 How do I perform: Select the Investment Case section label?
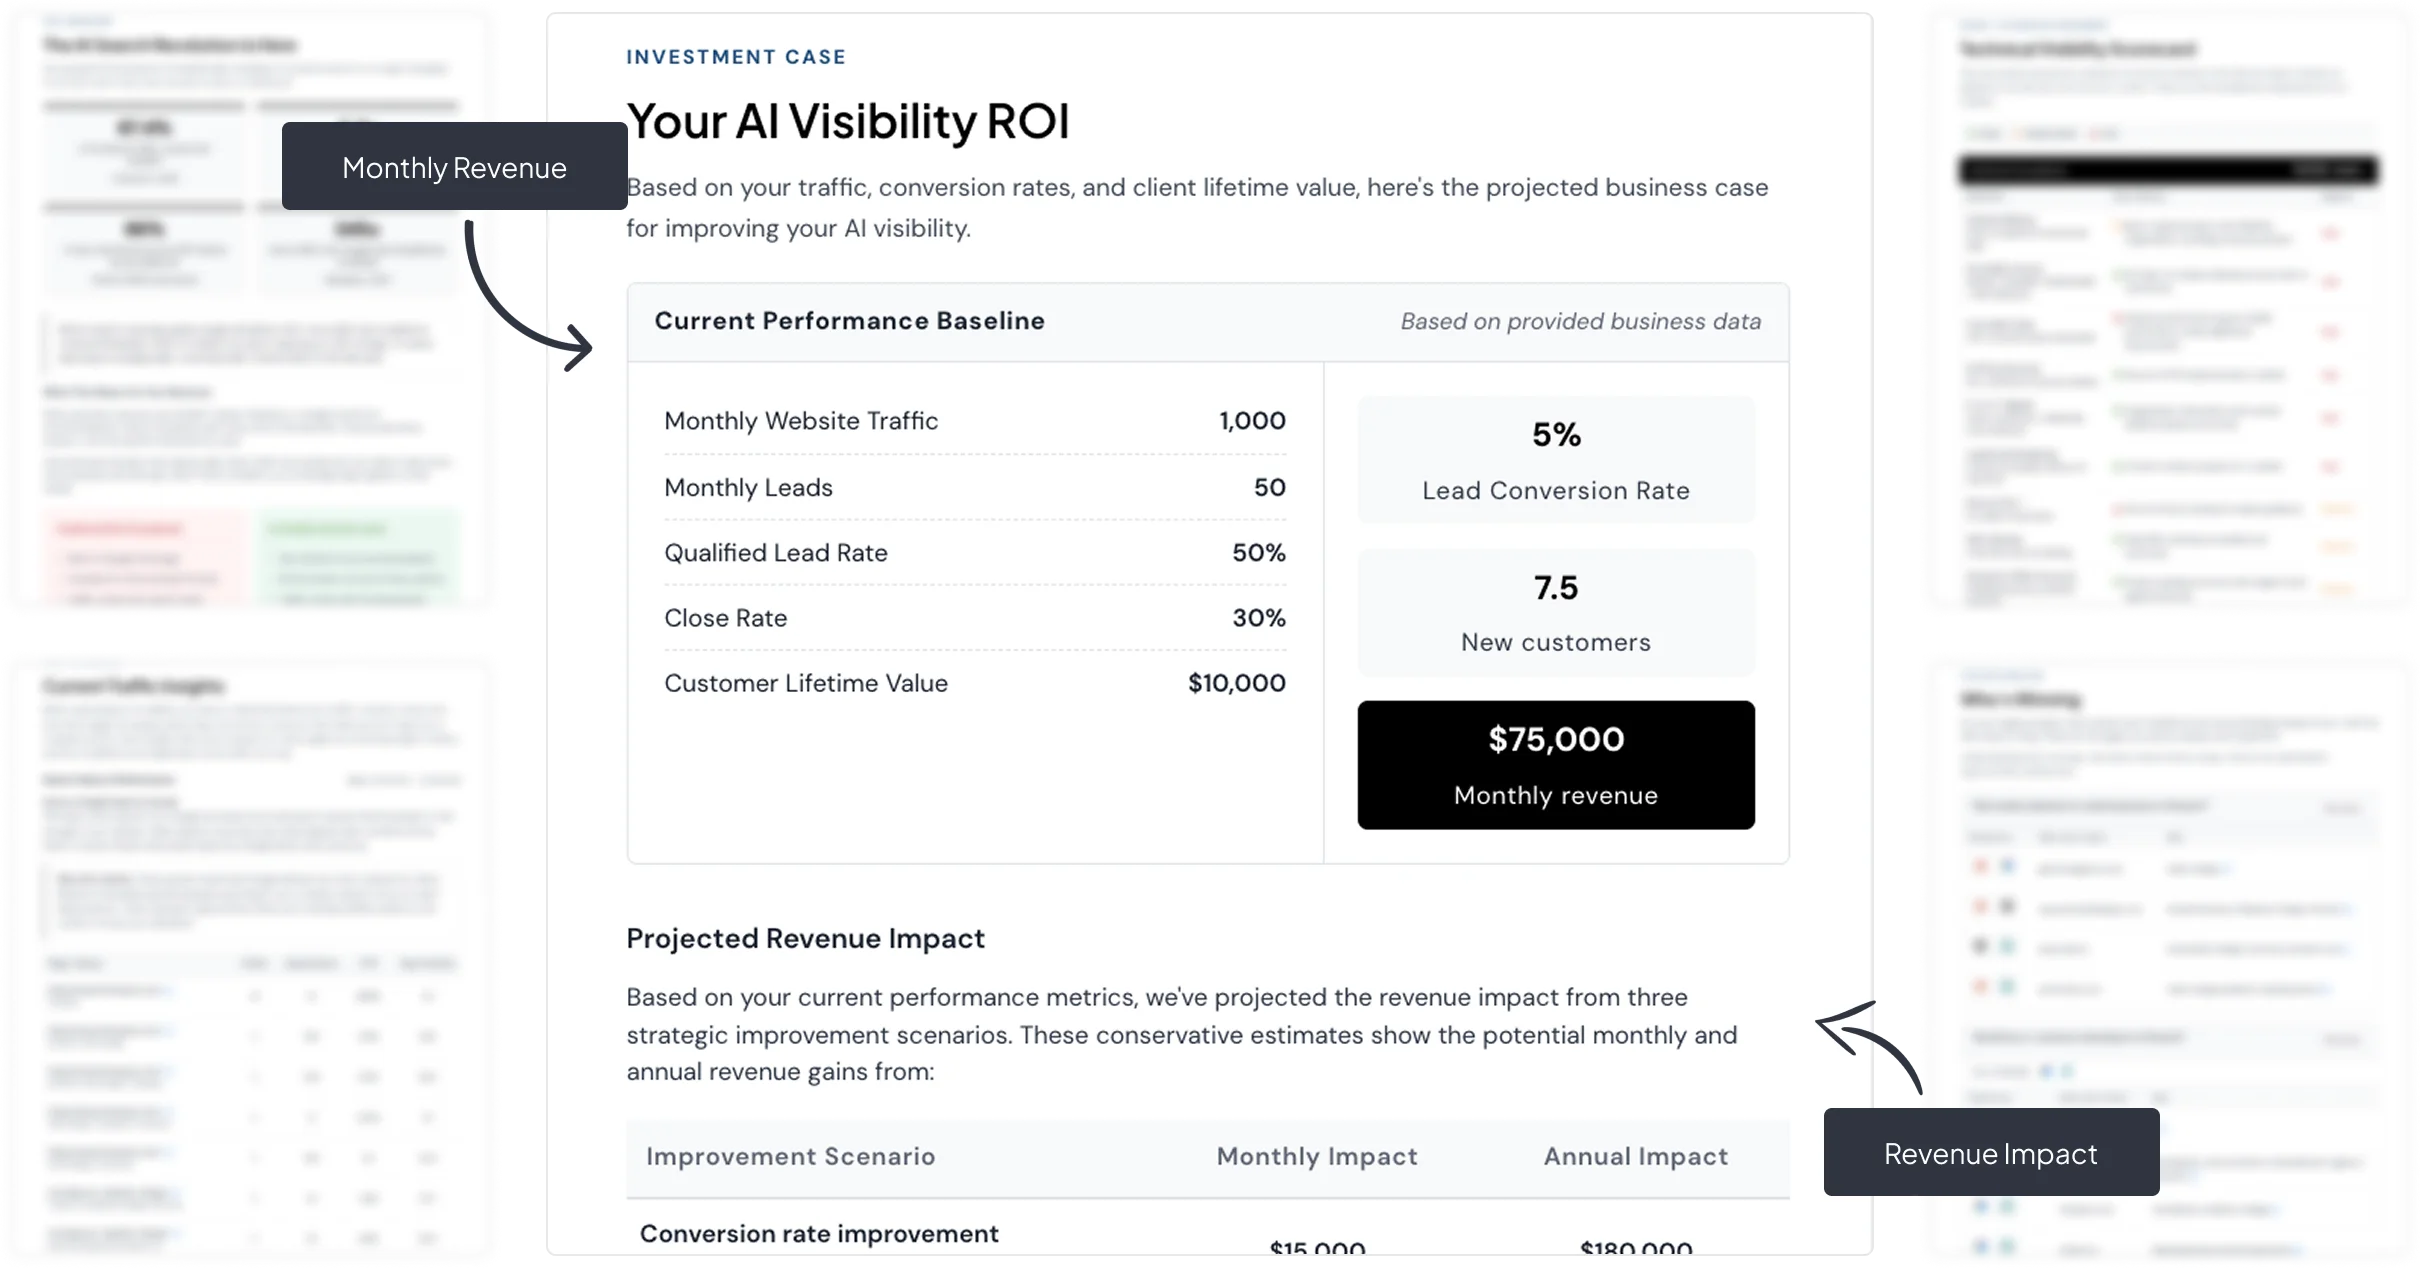coord(735,56)
